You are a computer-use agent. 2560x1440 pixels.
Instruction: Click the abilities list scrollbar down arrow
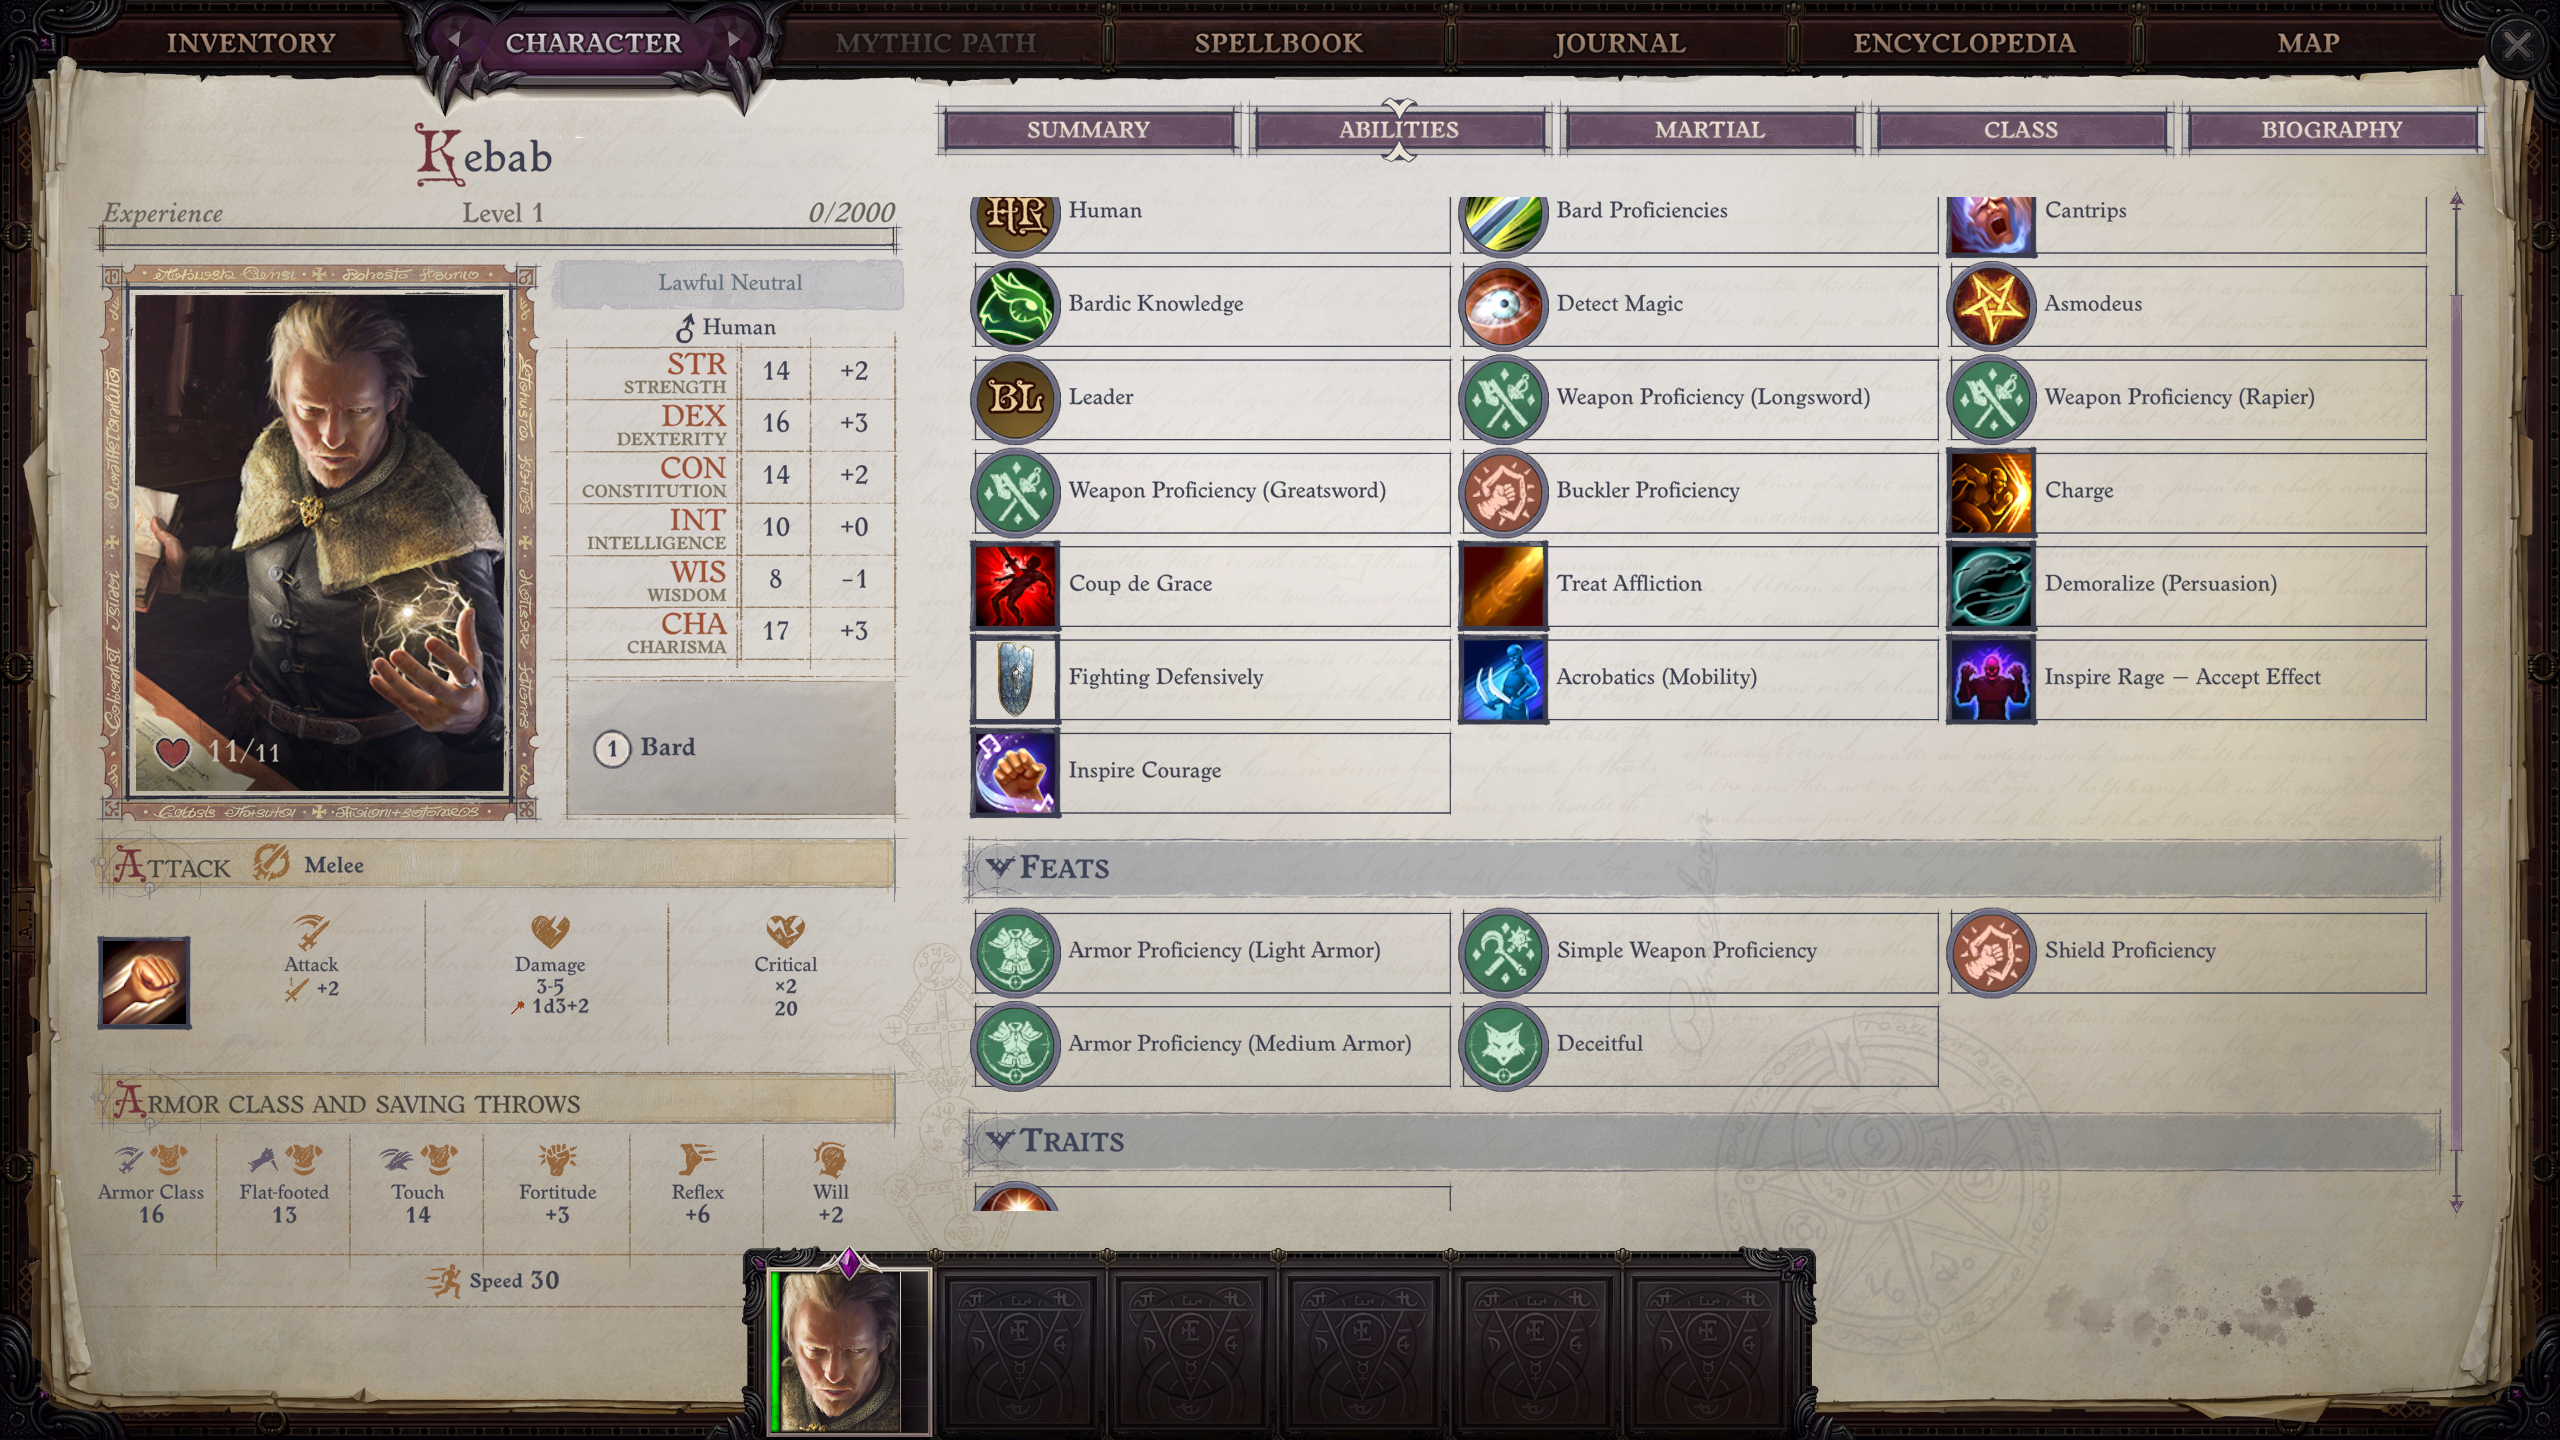(x=2456, y=1203)
